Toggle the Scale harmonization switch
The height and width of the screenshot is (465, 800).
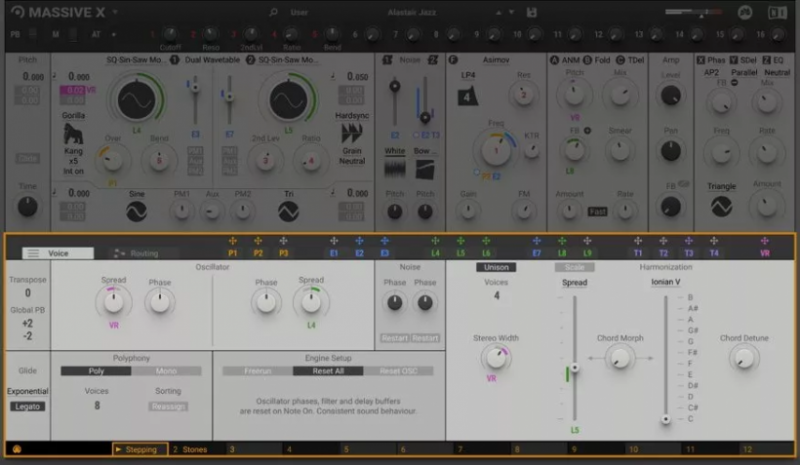click(574, 267)
